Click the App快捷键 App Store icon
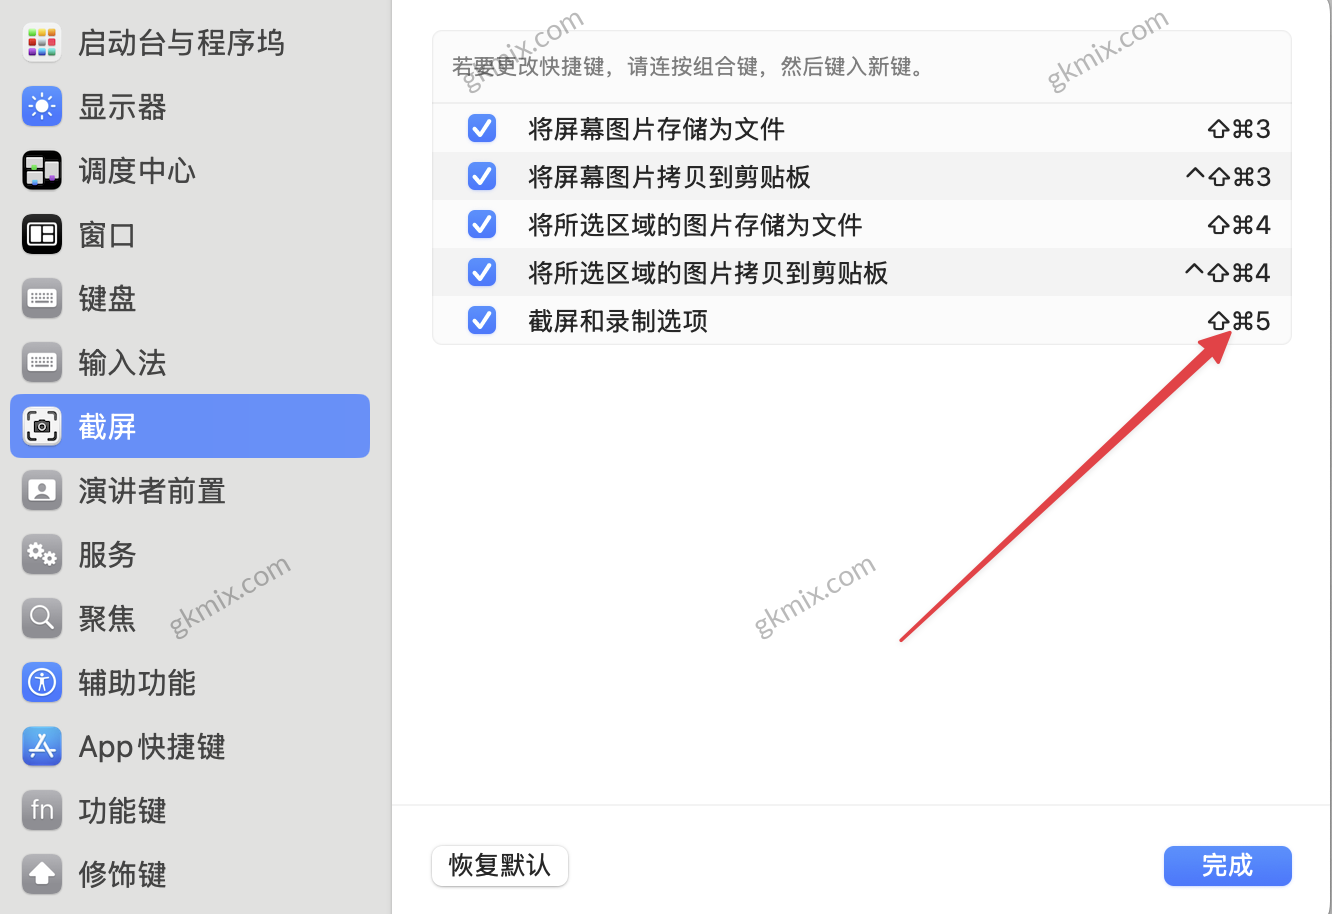Viewport: 1332px width, 914px height. 42,747
